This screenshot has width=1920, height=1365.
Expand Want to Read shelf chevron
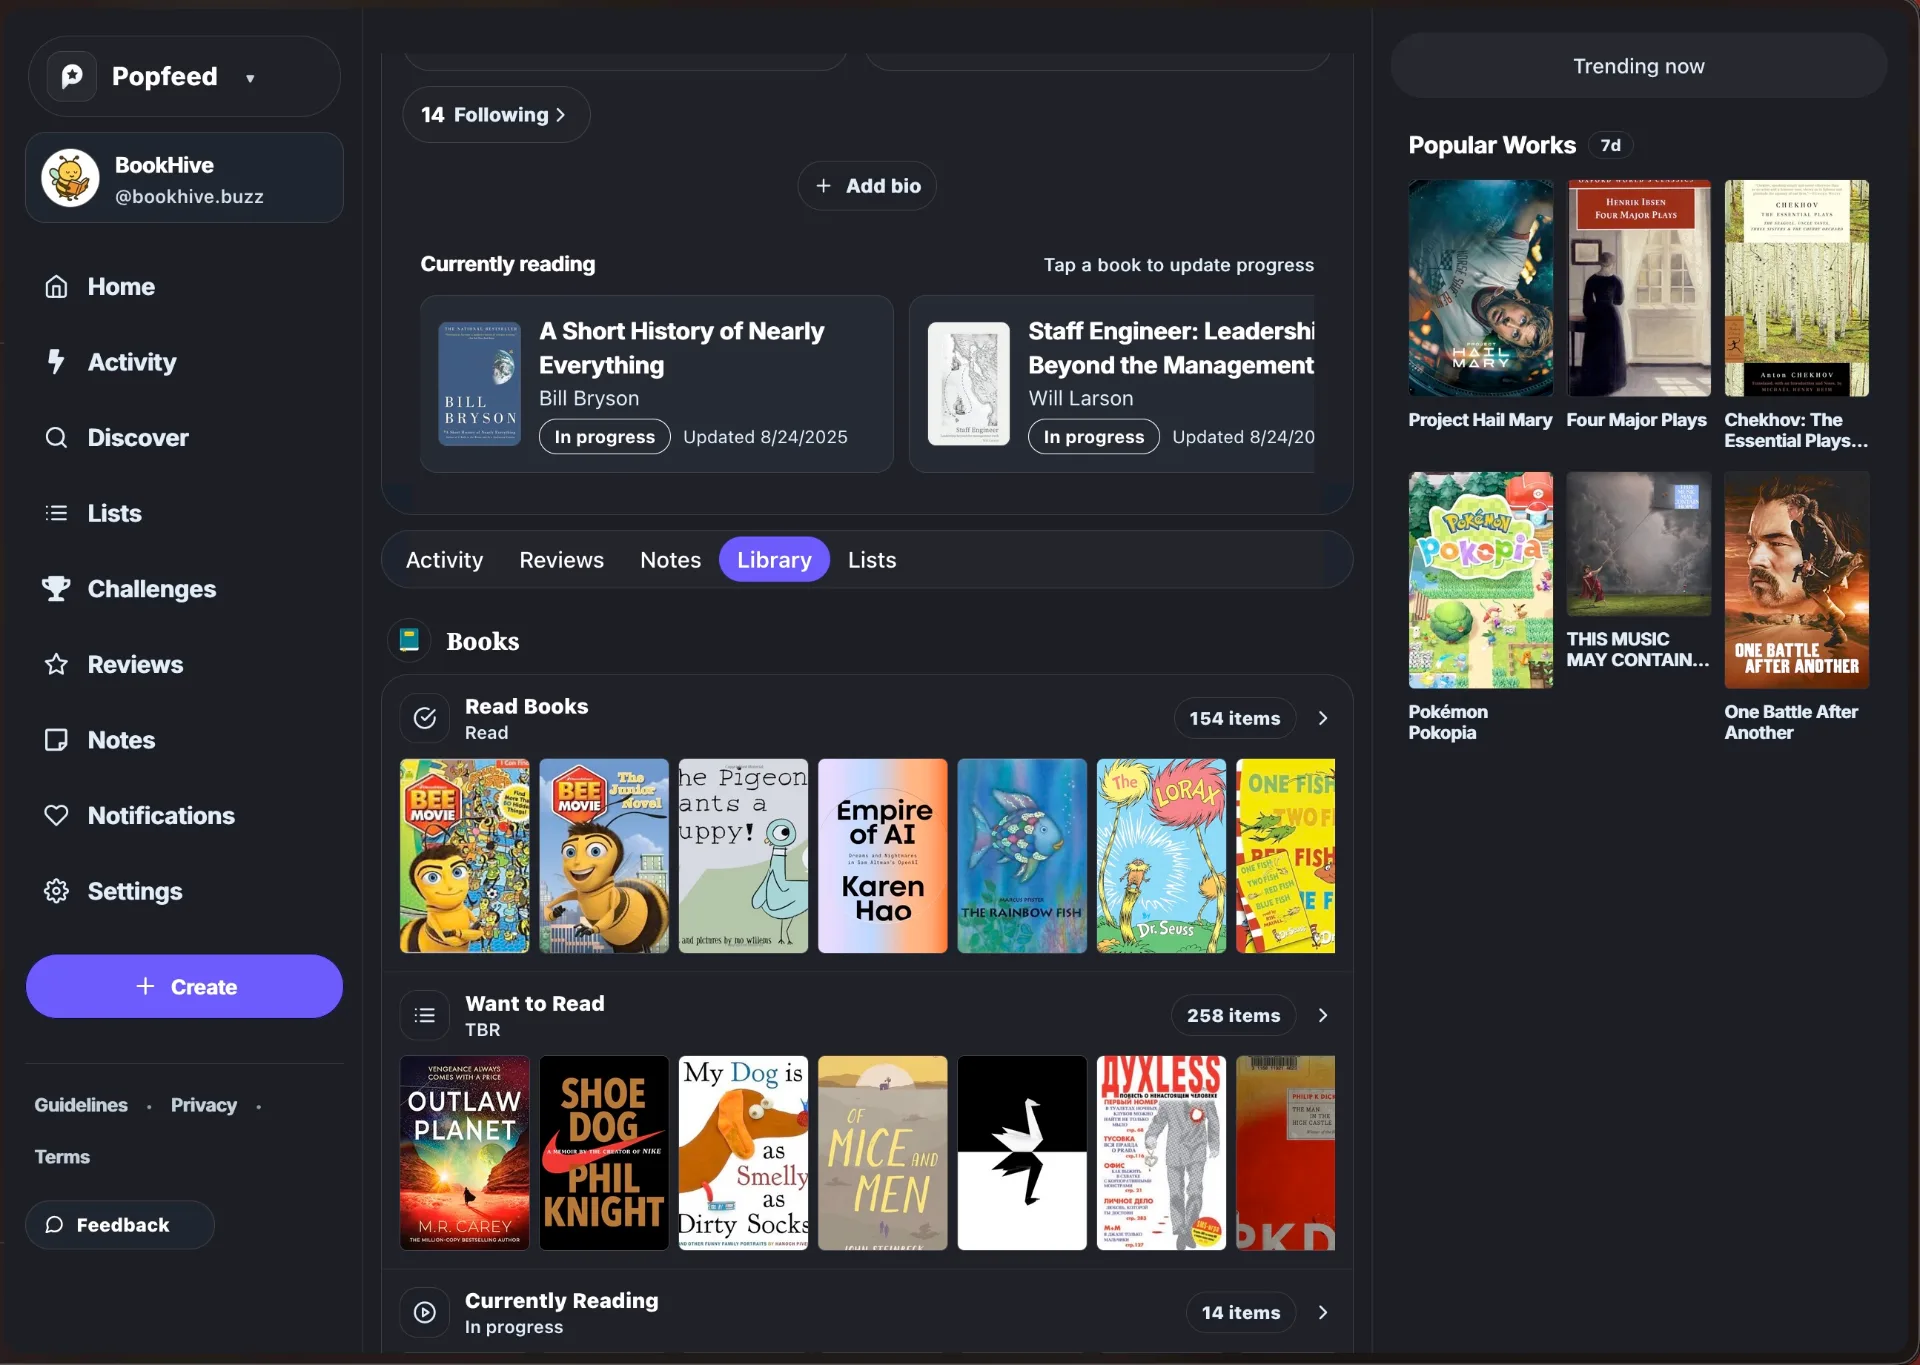[x=1323, y=1016]
